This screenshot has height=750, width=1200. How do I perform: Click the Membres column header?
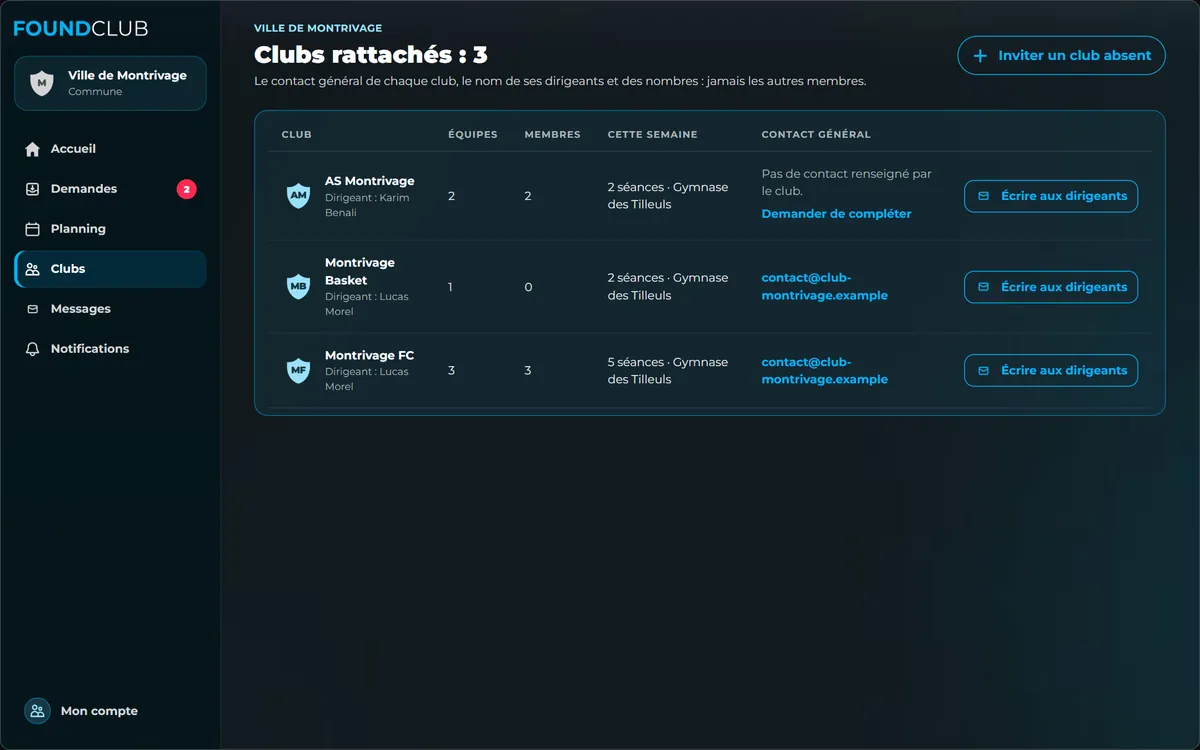(x=552, y=135)
